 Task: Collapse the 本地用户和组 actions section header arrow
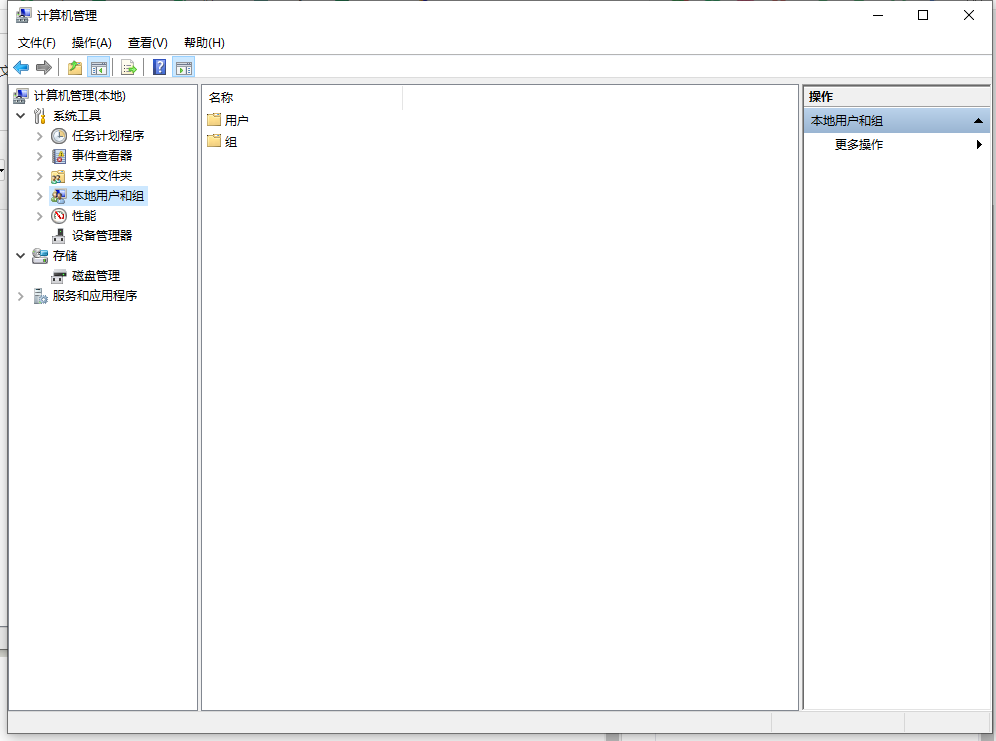(978, 121)
